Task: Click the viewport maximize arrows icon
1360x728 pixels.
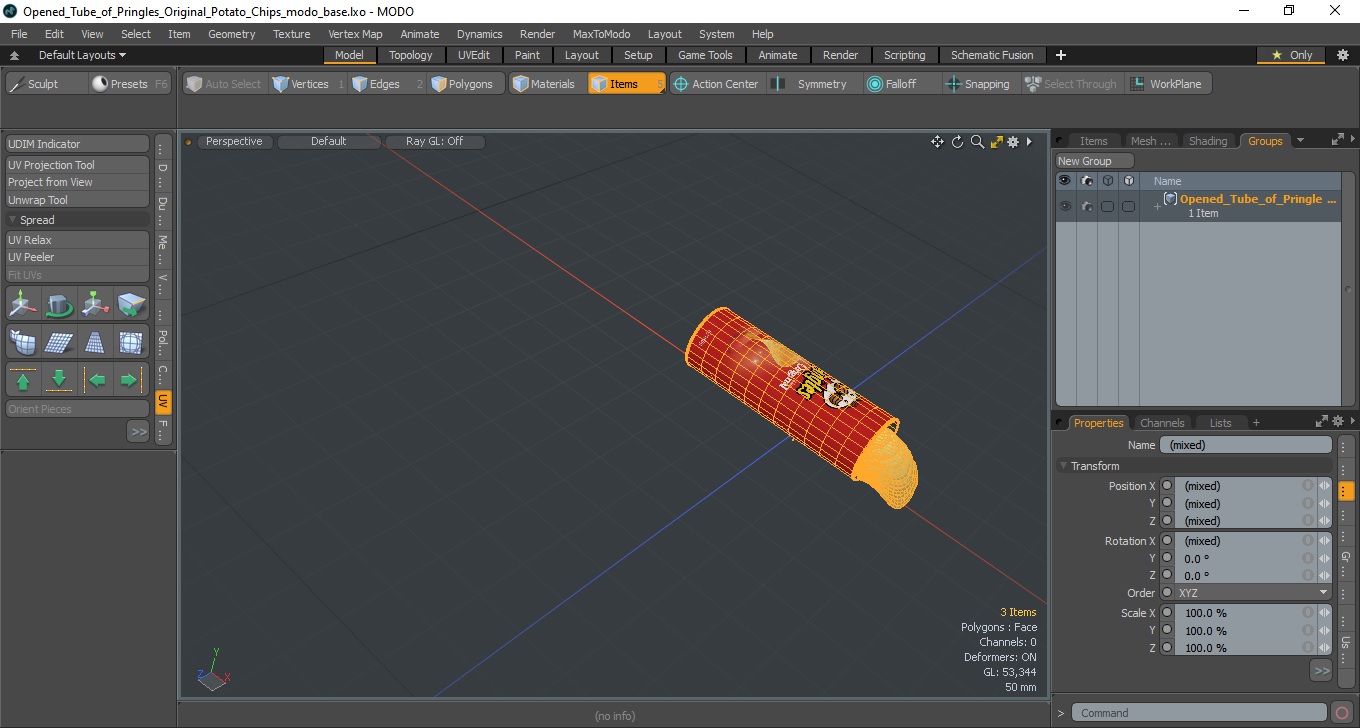Action: [996, 142]
